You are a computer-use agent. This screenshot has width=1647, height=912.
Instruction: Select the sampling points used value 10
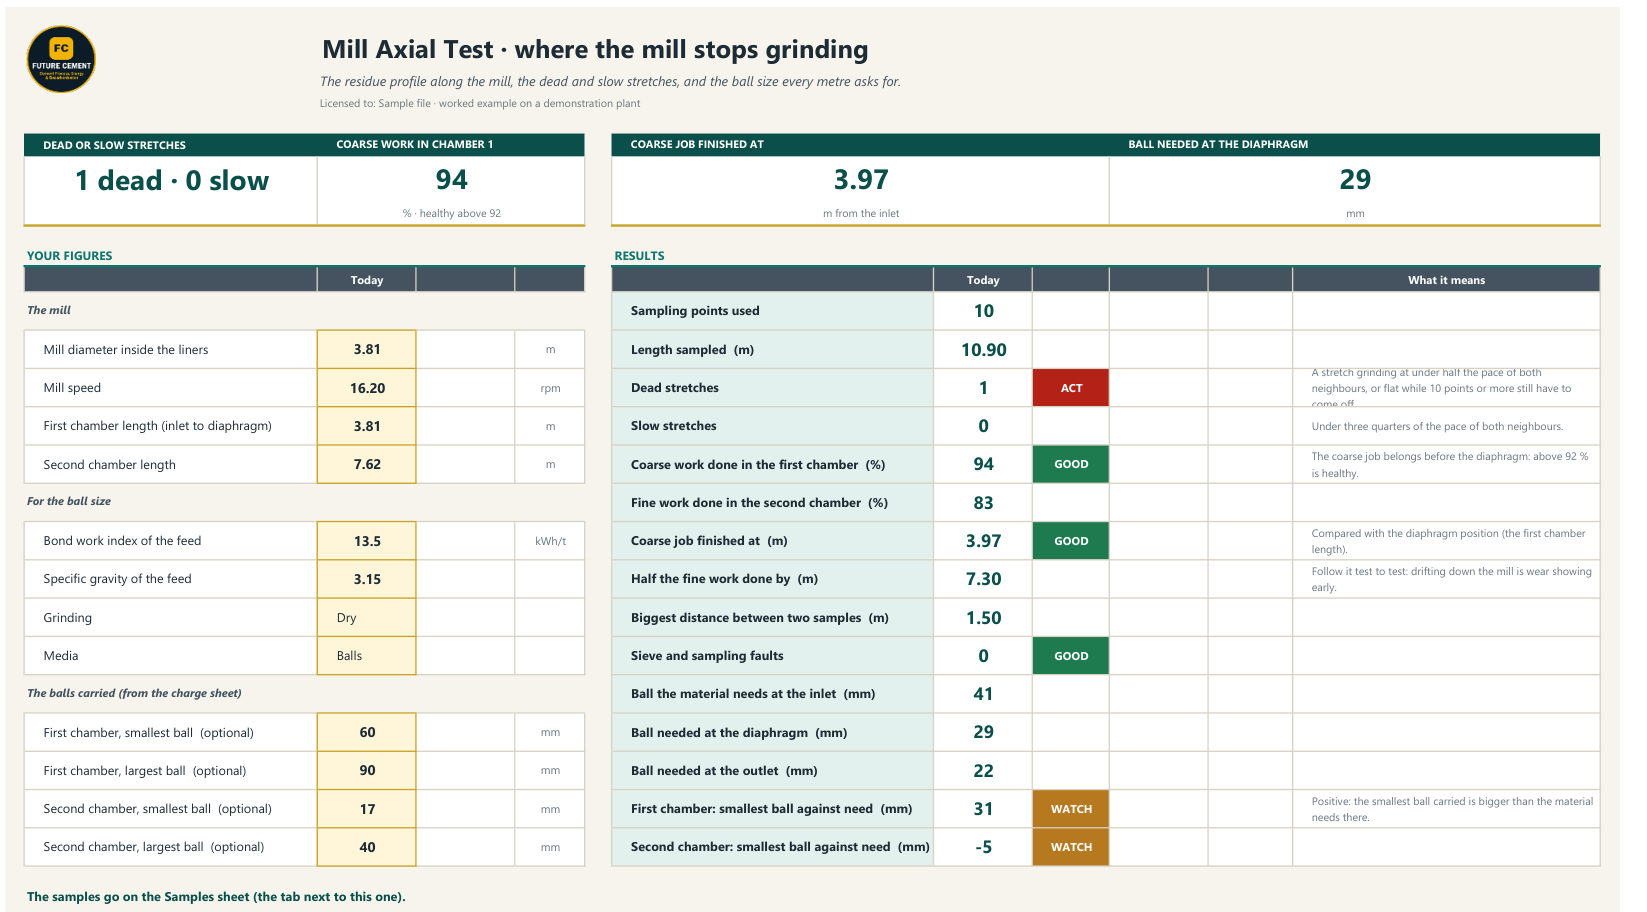983,311
